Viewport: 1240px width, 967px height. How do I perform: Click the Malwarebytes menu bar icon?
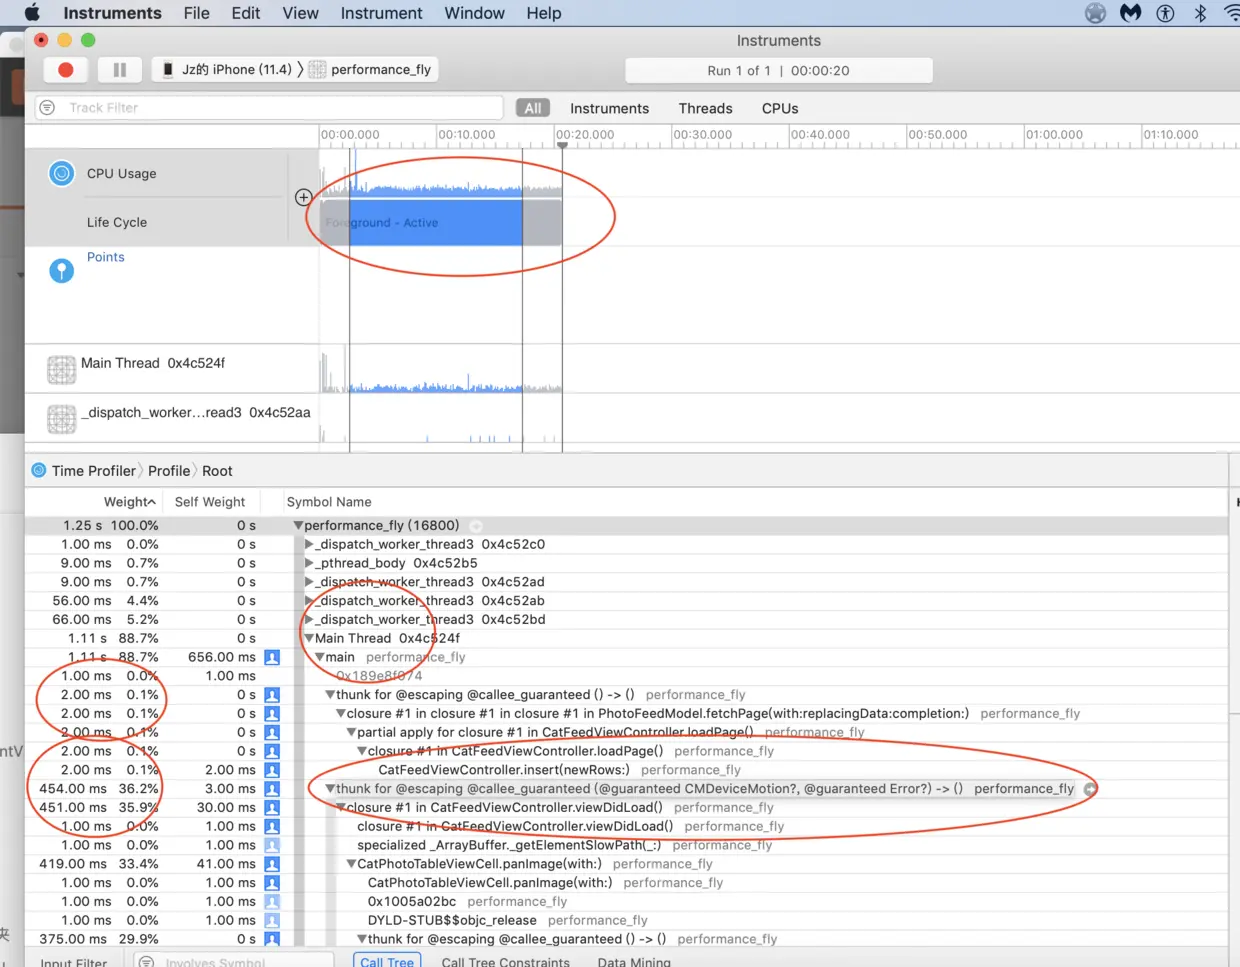pyautogui.click(x=1131, y=13)
